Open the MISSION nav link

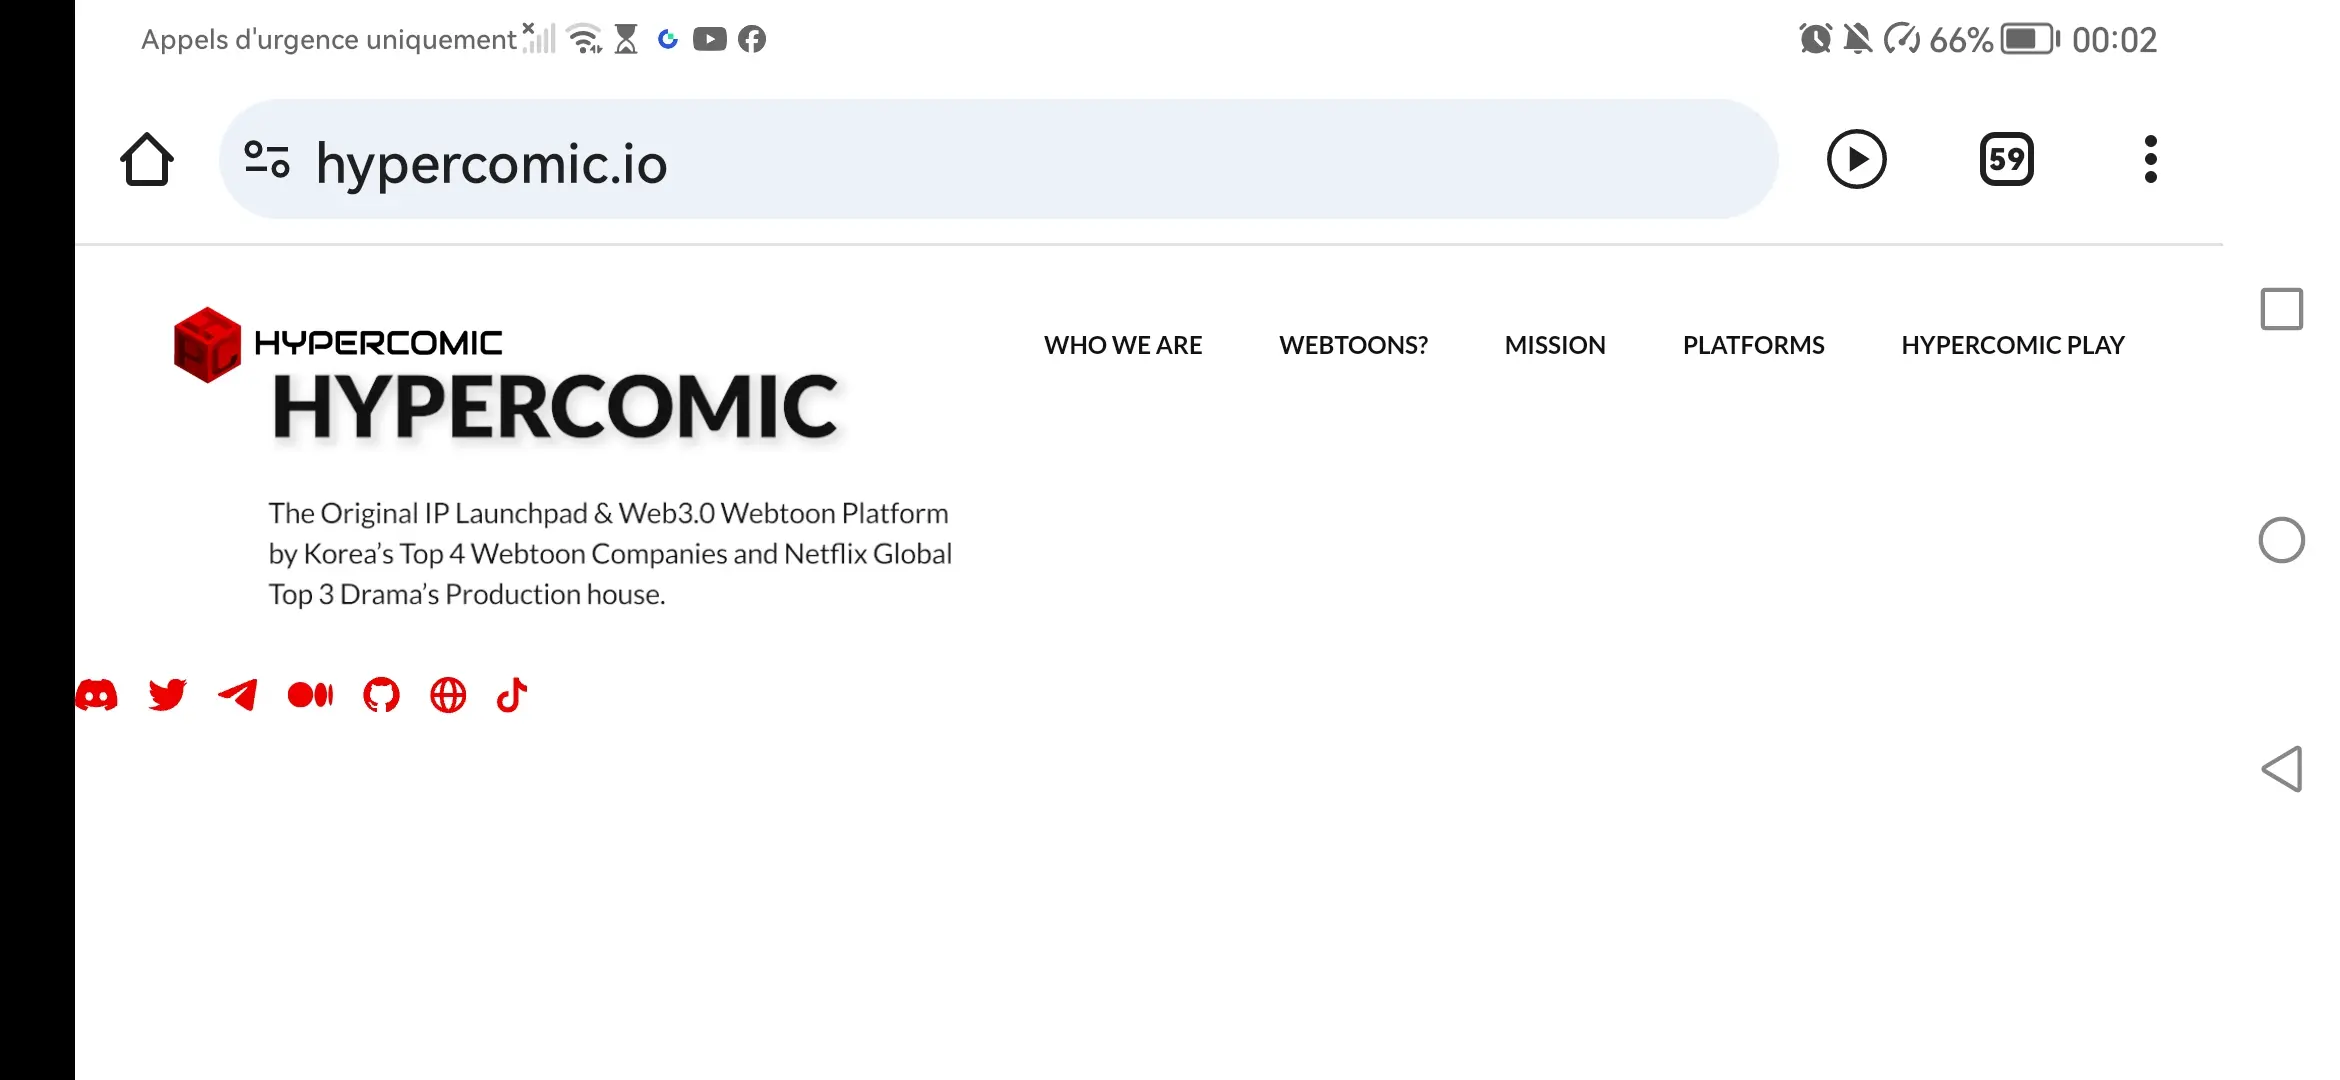click(1554, 345)
